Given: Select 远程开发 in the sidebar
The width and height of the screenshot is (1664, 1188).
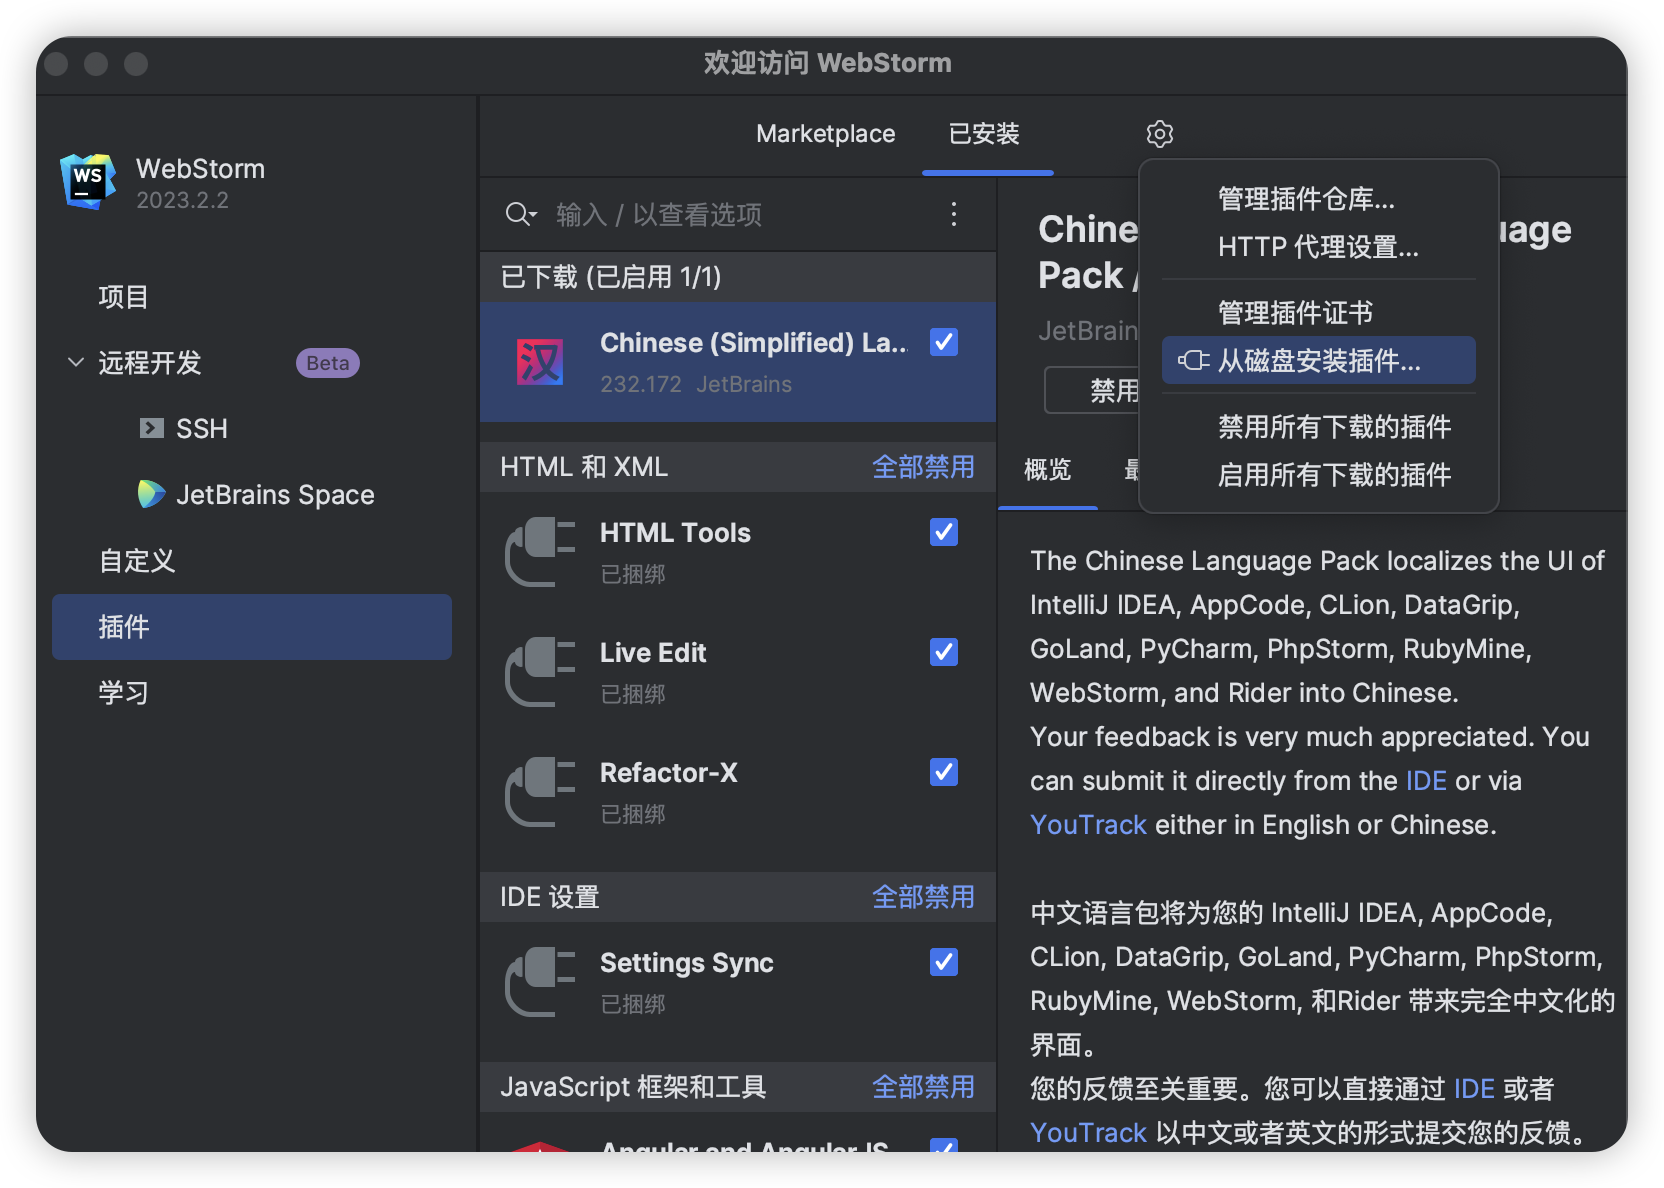Looking at the screenshot, I should pyautogui.click(x=150, y=363).
